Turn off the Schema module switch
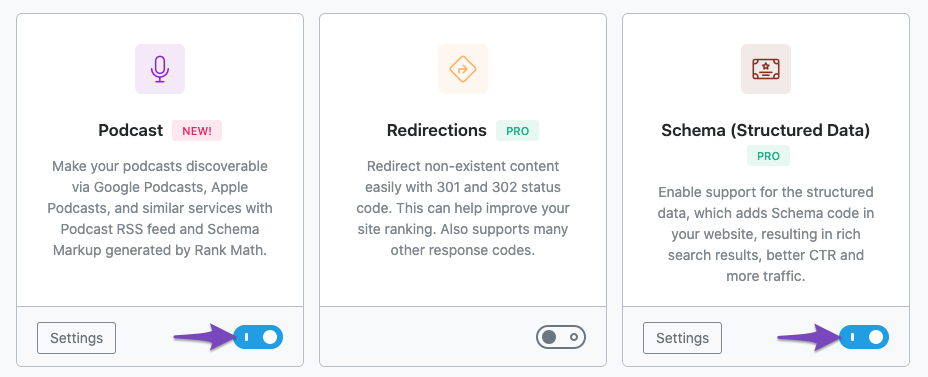Viewport: 928px width, 377px height. [864, 337]
